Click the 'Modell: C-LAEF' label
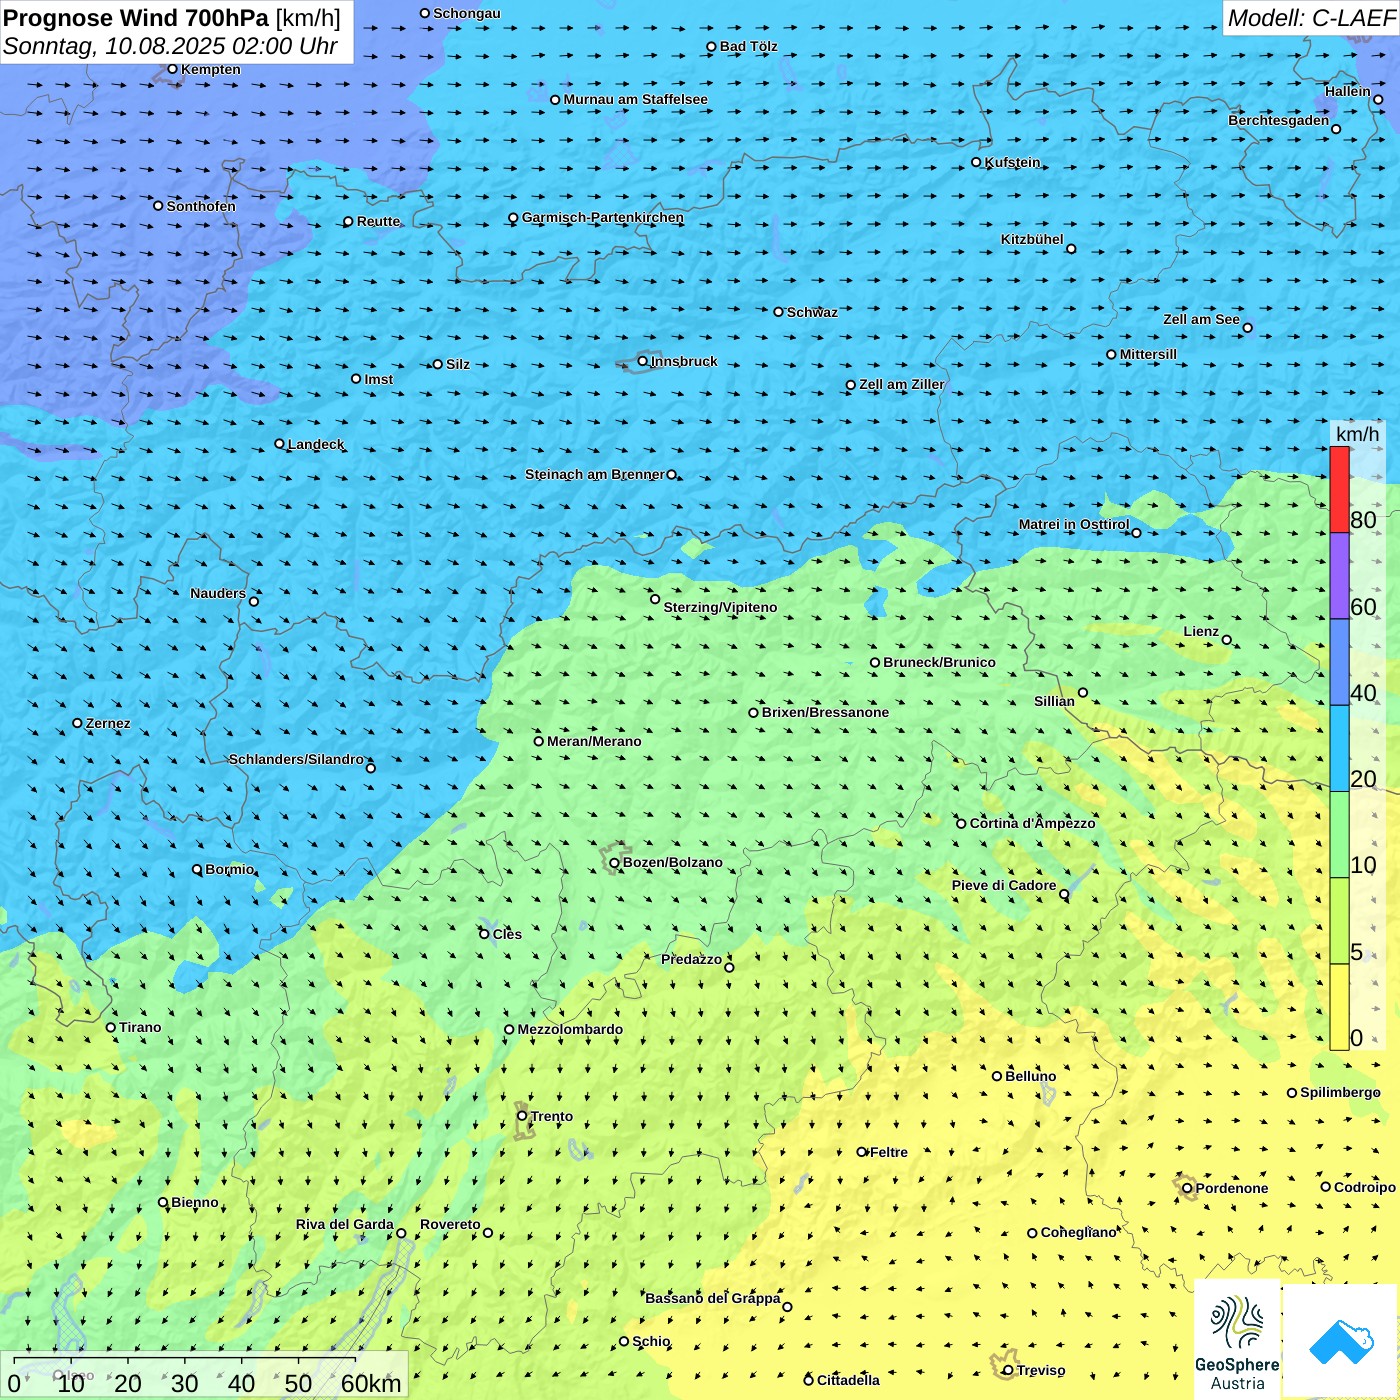Image resolution: width=1400 pixels, height=1400 pixels. [1311, 18]
